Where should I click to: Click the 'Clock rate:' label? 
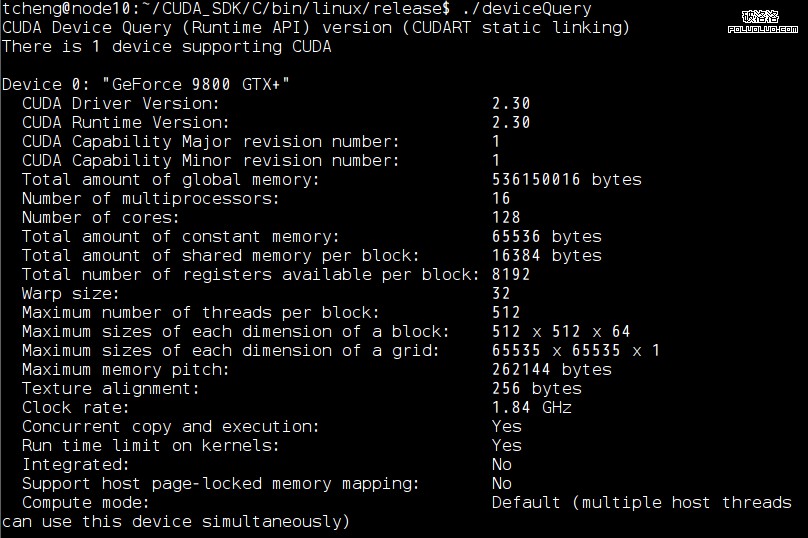pos(75,408)
